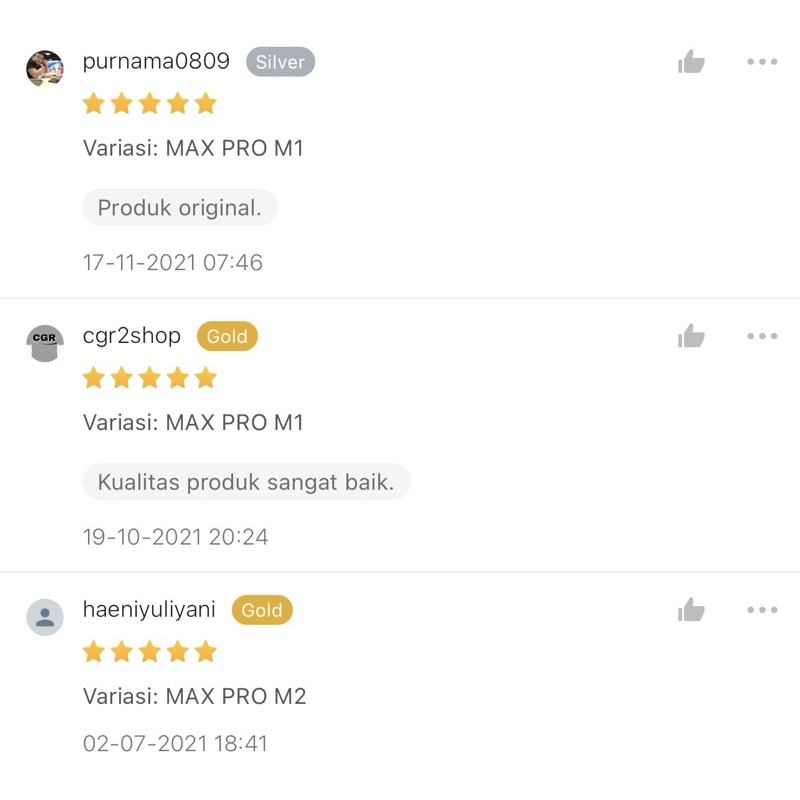
Task: Like cgr2shop's review with thumbs up
Action: pyautogui.click(x=691, y=336)
